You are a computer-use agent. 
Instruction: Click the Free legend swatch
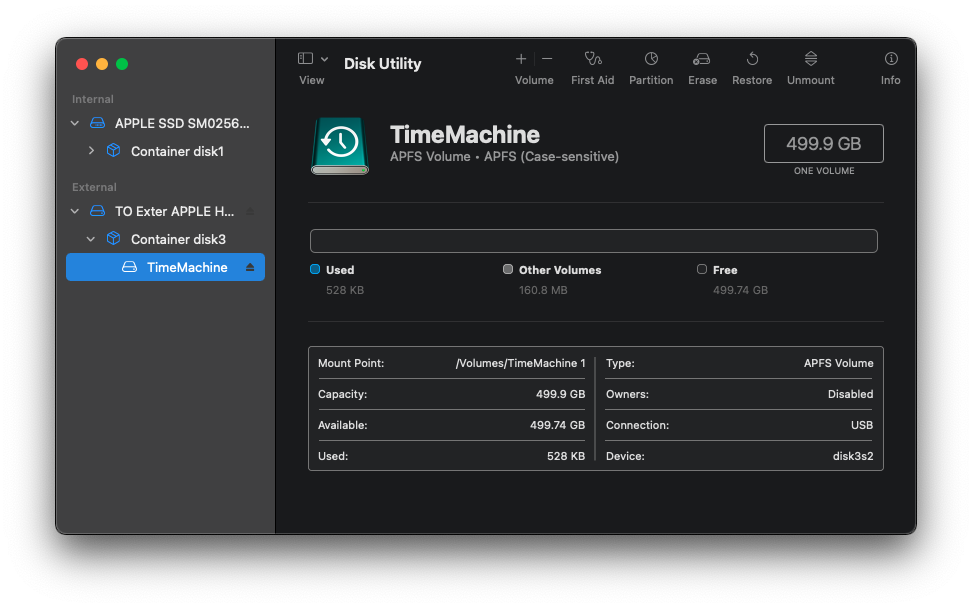tap(702, 269)
